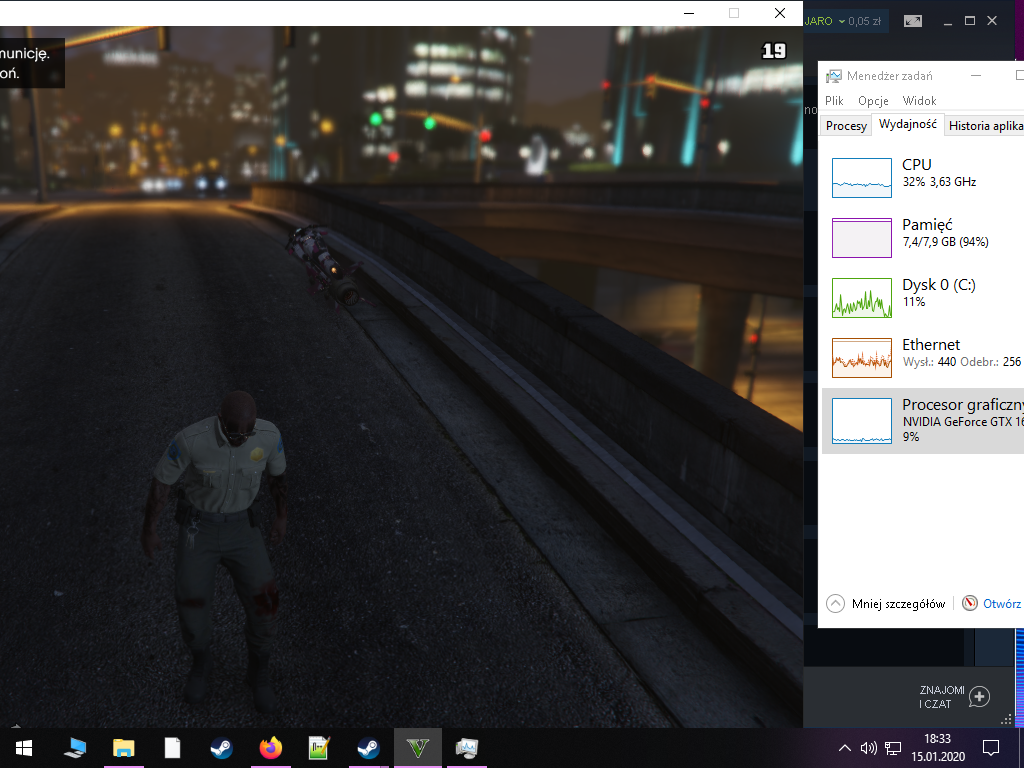
Task: Click the Steam taskbar icon beside GTA V
Action: click(368, 748)
